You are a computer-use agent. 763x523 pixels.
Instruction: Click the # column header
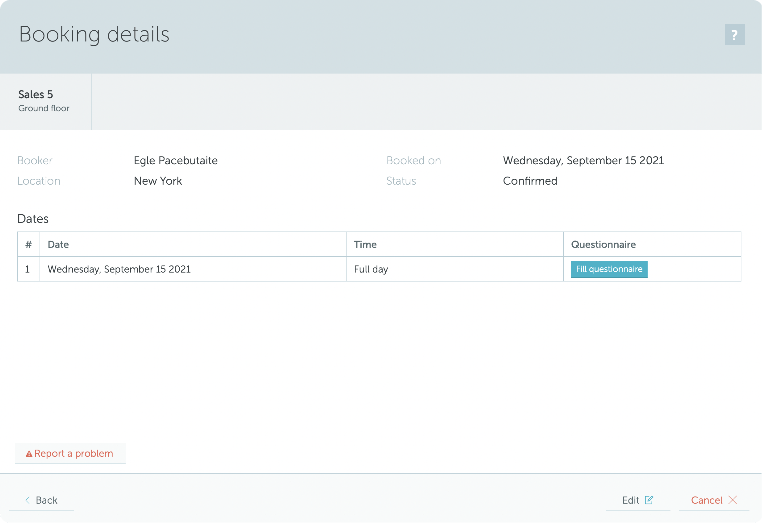tap(29, 244)
